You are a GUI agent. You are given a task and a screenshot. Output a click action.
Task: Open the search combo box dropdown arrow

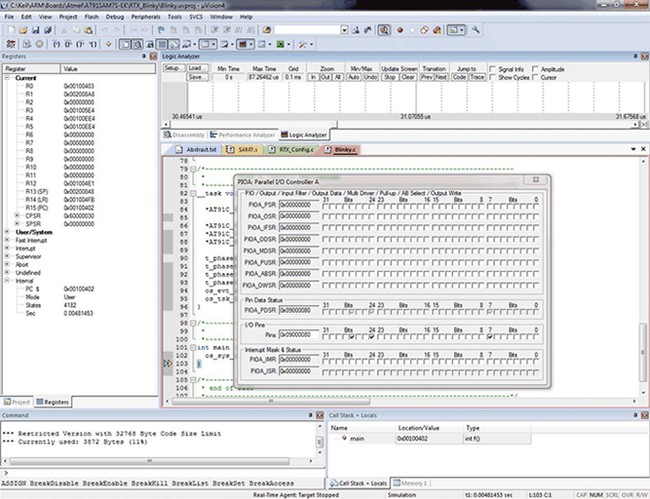pos(344,30)
